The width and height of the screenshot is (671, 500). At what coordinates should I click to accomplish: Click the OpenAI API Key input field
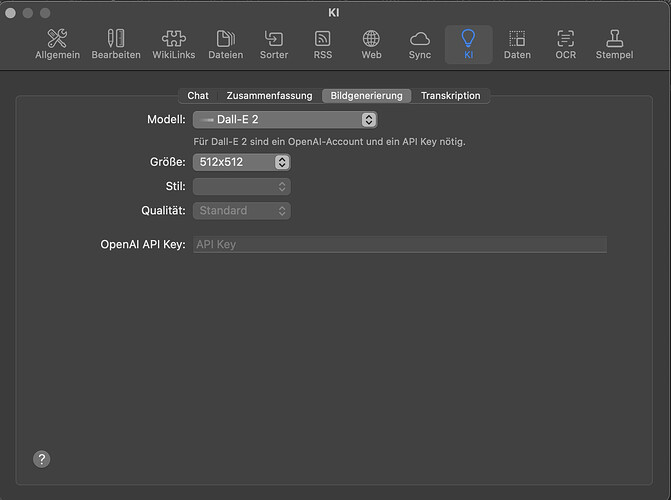(398, 244)
